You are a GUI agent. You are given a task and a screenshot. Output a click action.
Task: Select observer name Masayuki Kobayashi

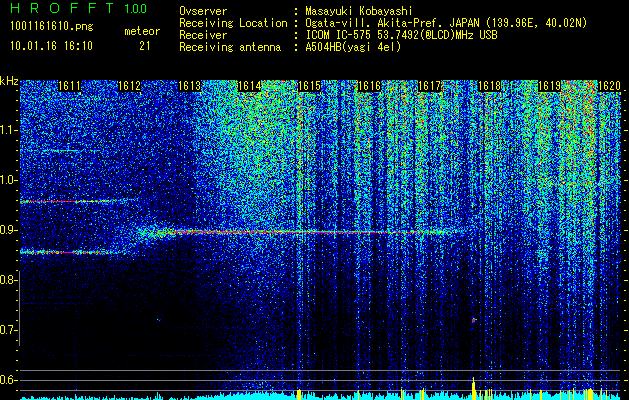[359, 11]
